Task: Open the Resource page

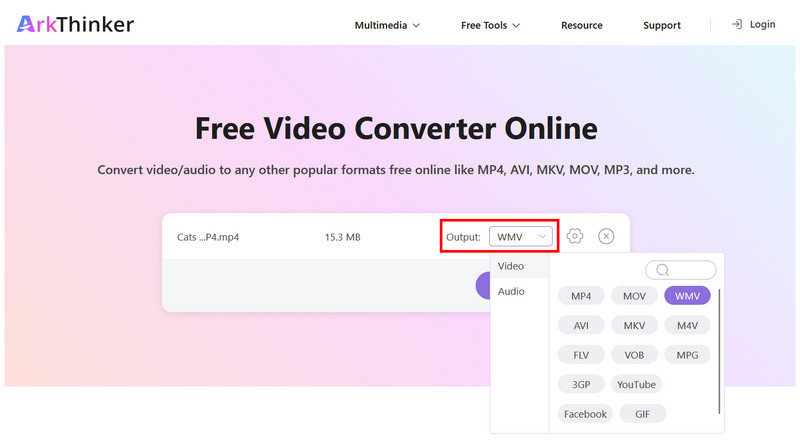Action: pyautogui.click(x=582, y=25)
